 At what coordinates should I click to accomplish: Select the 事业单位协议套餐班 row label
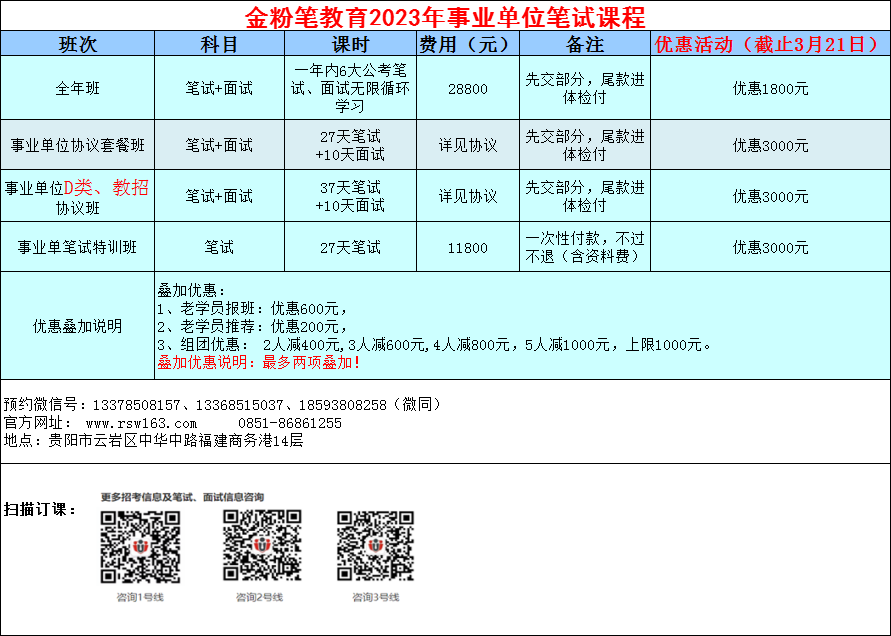click(x=78, y=145)
